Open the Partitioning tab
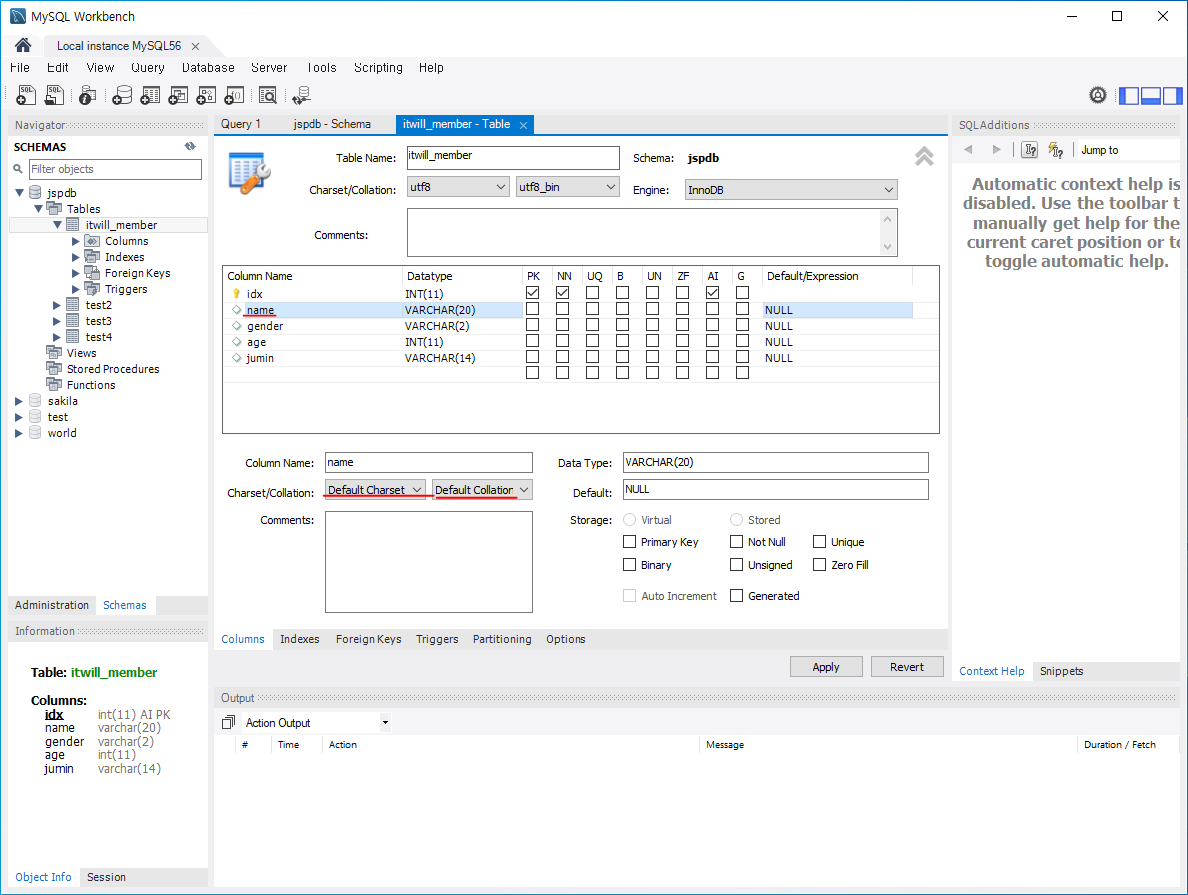Viewport: 1188px width, 895px height. [502, 639]
